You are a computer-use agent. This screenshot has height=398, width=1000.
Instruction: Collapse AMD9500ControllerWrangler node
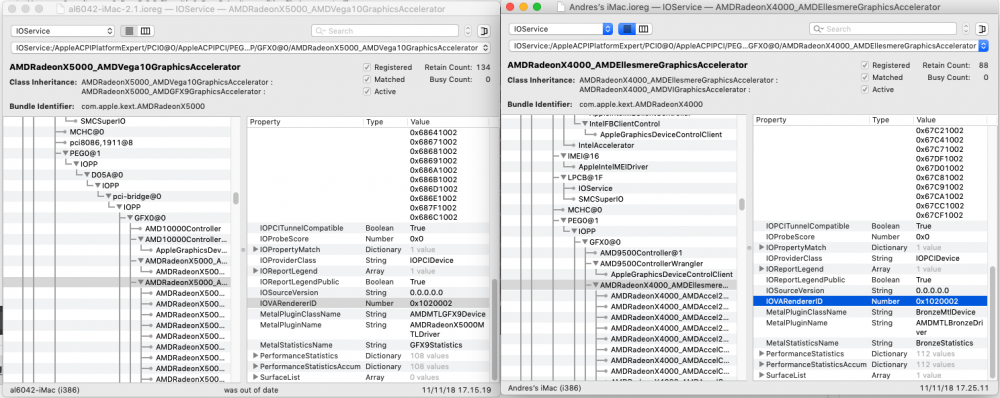pyautogui.click(x=596, y=263)
